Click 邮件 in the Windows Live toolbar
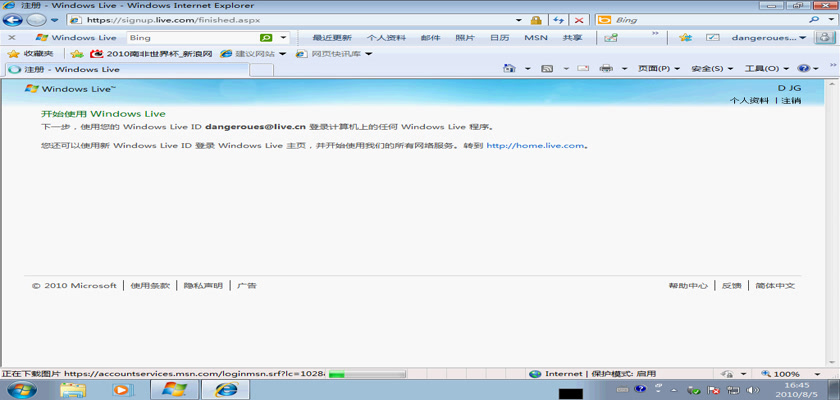840x400 pixels. (x=430, y=38)
